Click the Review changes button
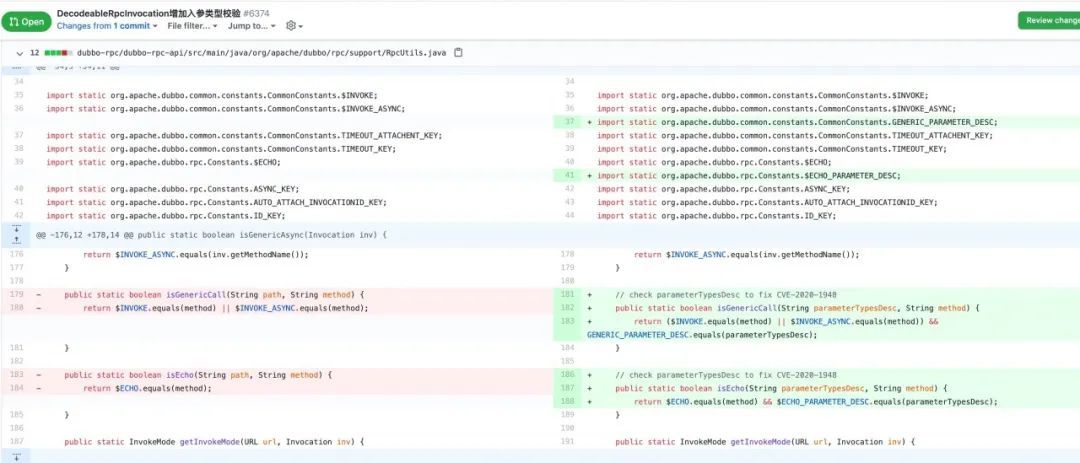Image resolution: width=1080 pixels, height=463 pixels. pos(1050,20)
